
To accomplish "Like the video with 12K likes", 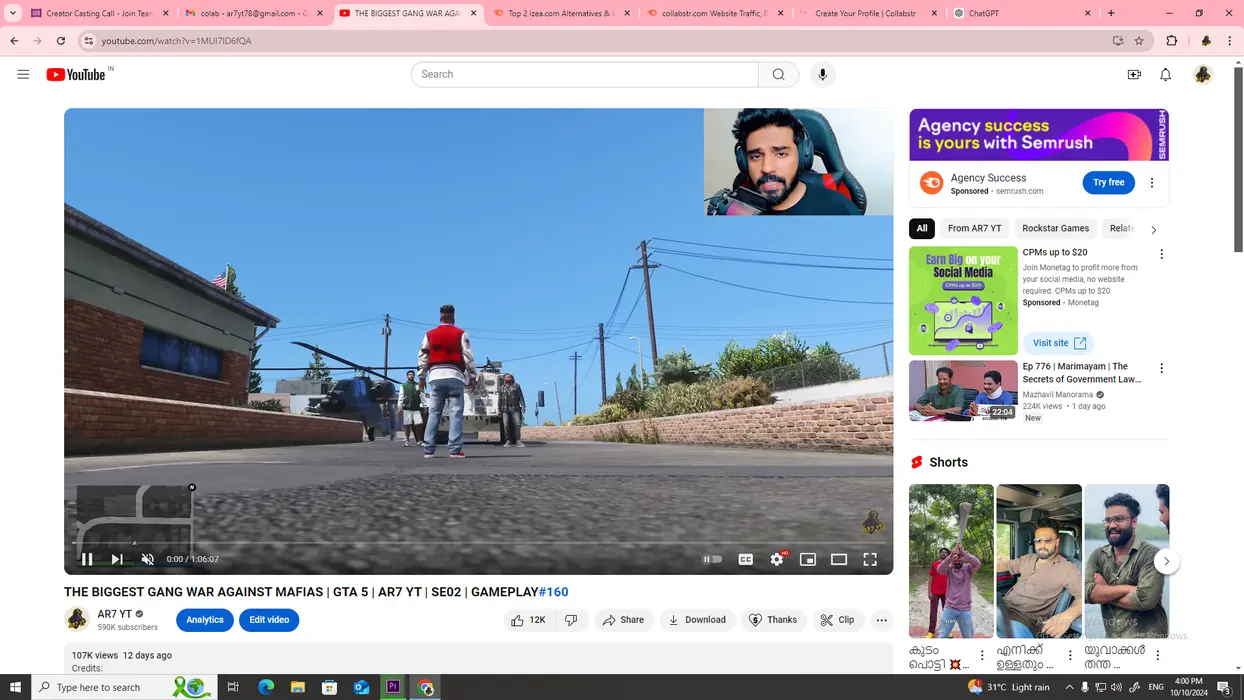I will pos(529,620).
